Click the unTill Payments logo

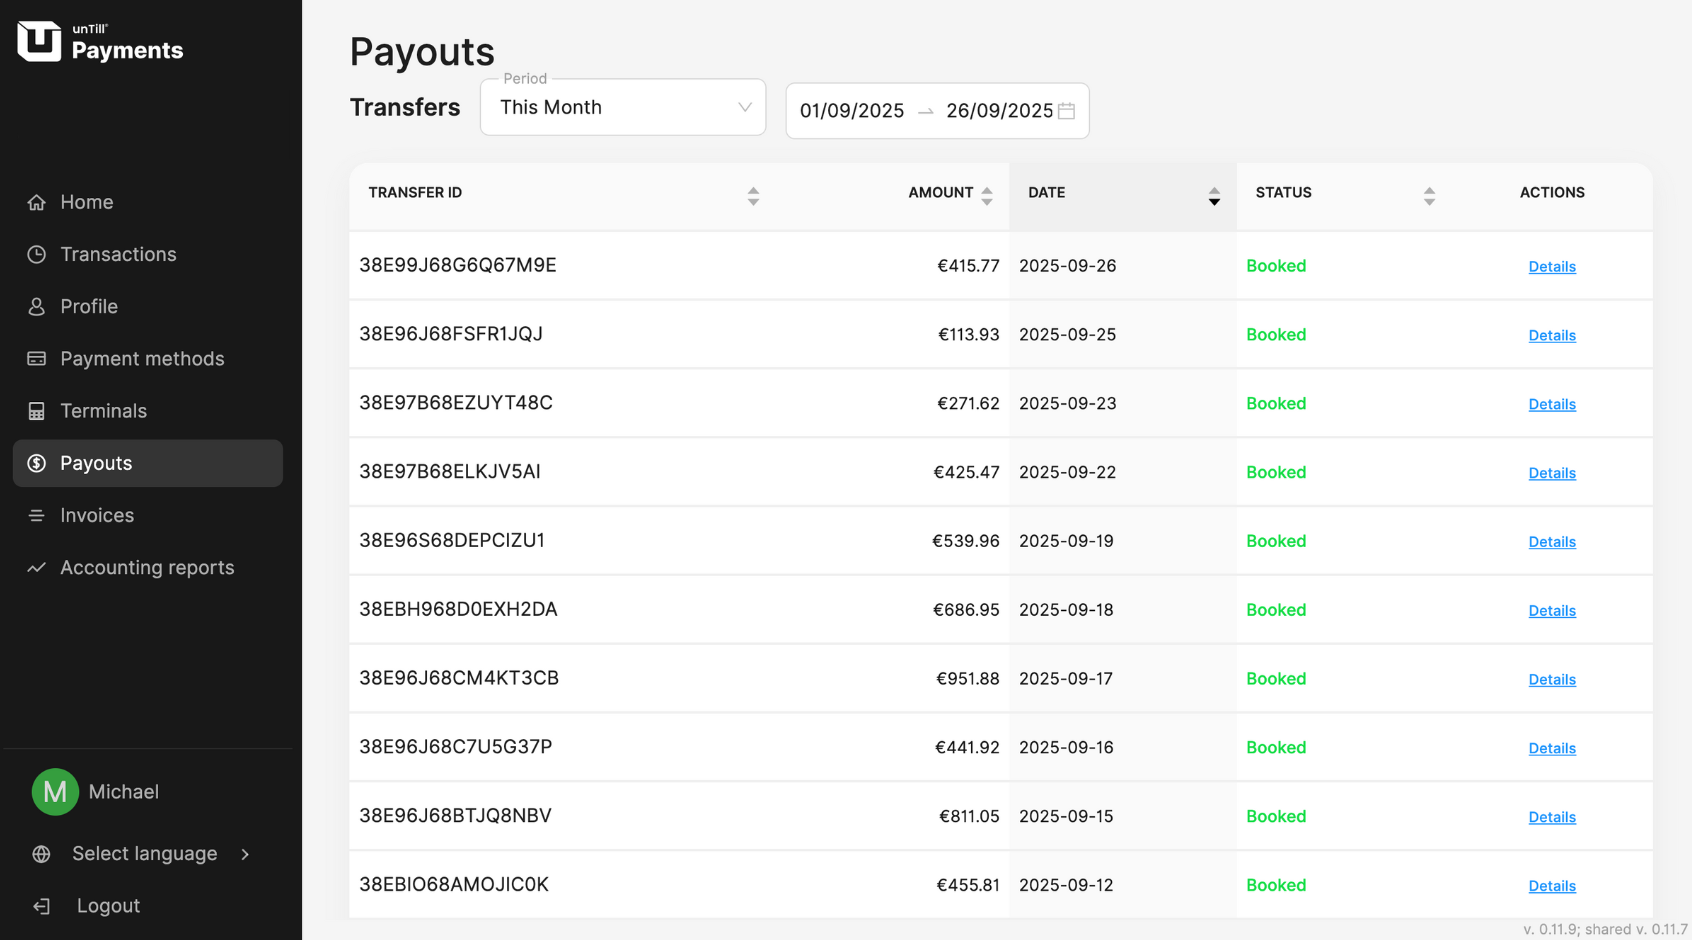(100, 42)
